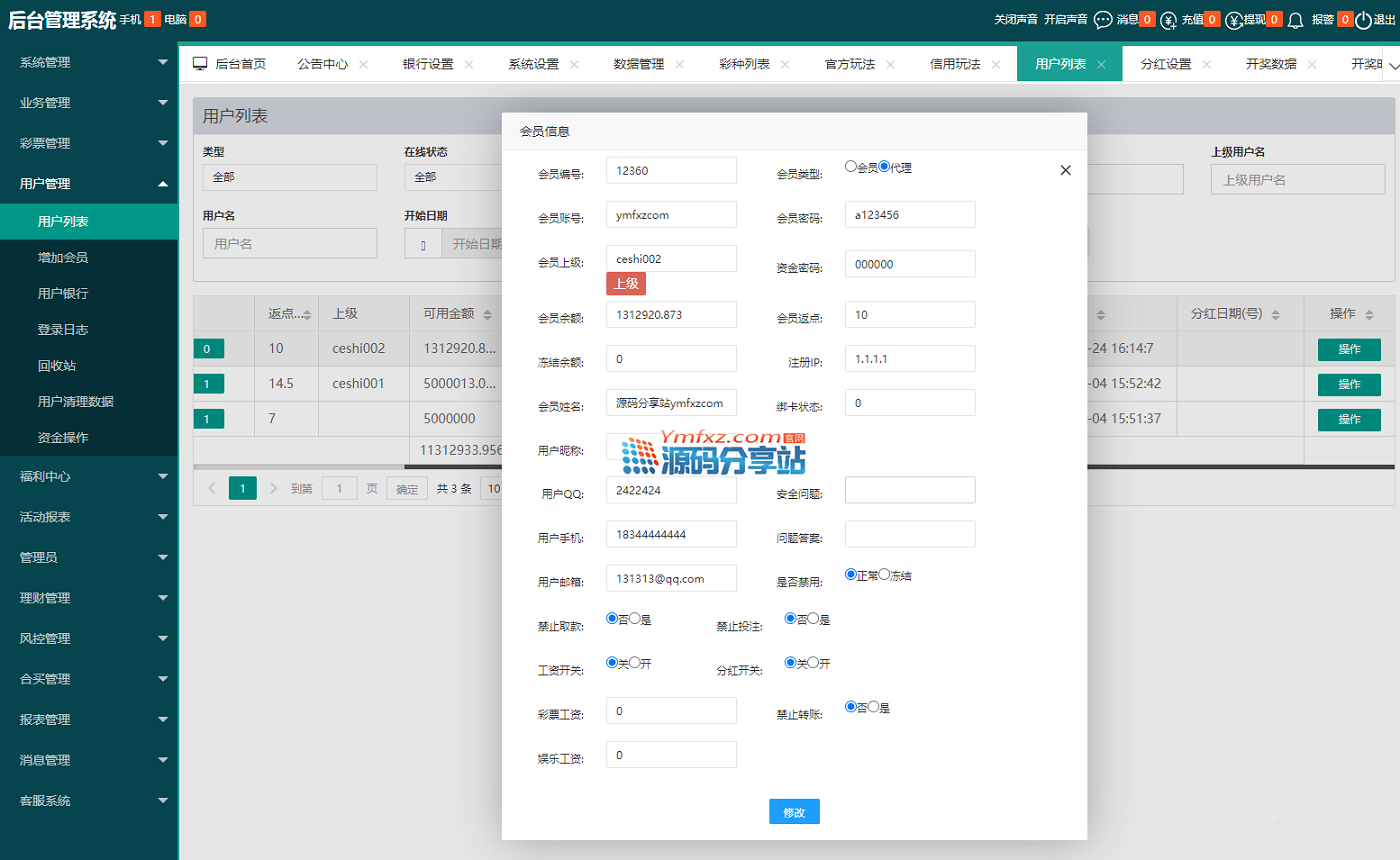
Task: Close the 公告中心 tab via its X
Action: coord(363,64)
